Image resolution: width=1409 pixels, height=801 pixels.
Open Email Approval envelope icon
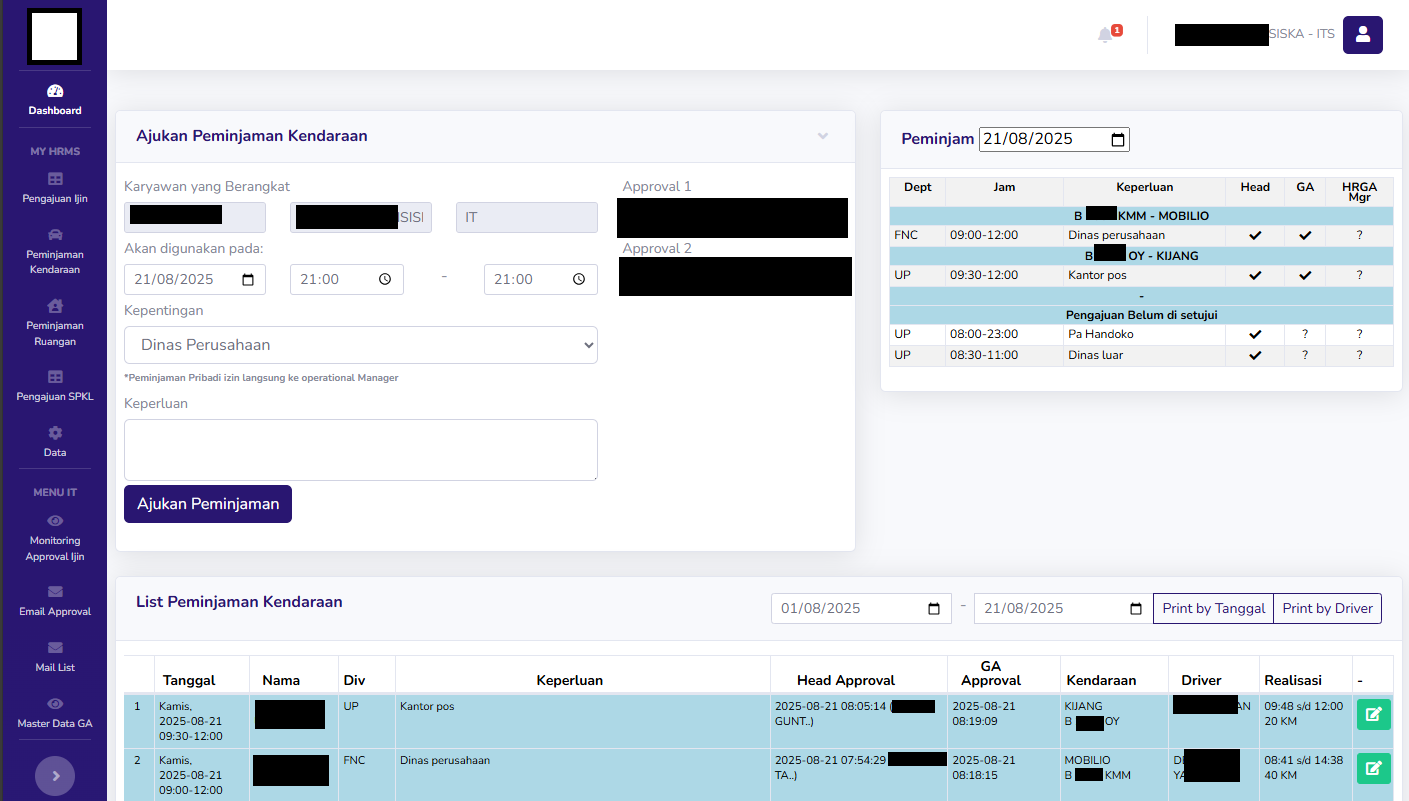point(55,592)
